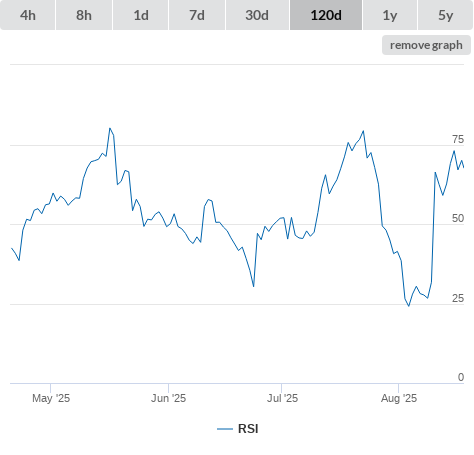Click the 50 level y-axis label
Viewport: 474px width, 455px height.
[458, 218]
